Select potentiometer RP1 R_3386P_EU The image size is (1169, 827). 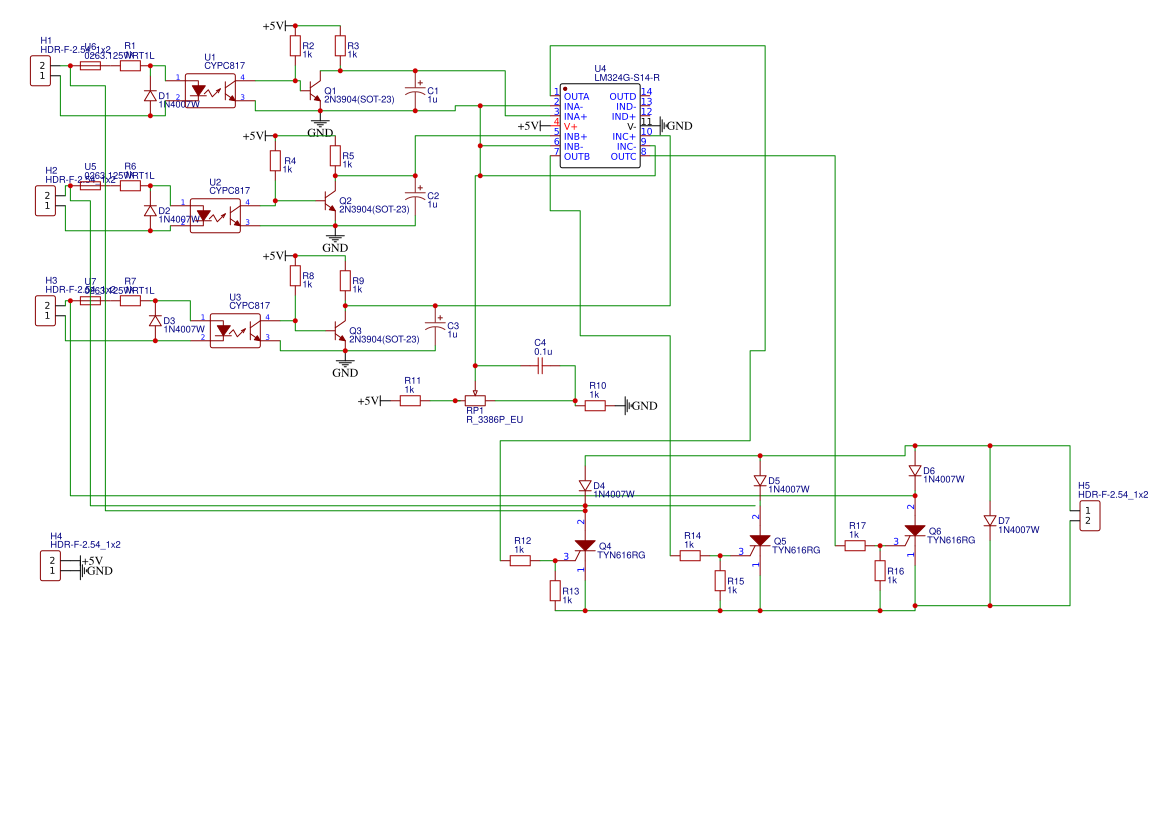474,398
